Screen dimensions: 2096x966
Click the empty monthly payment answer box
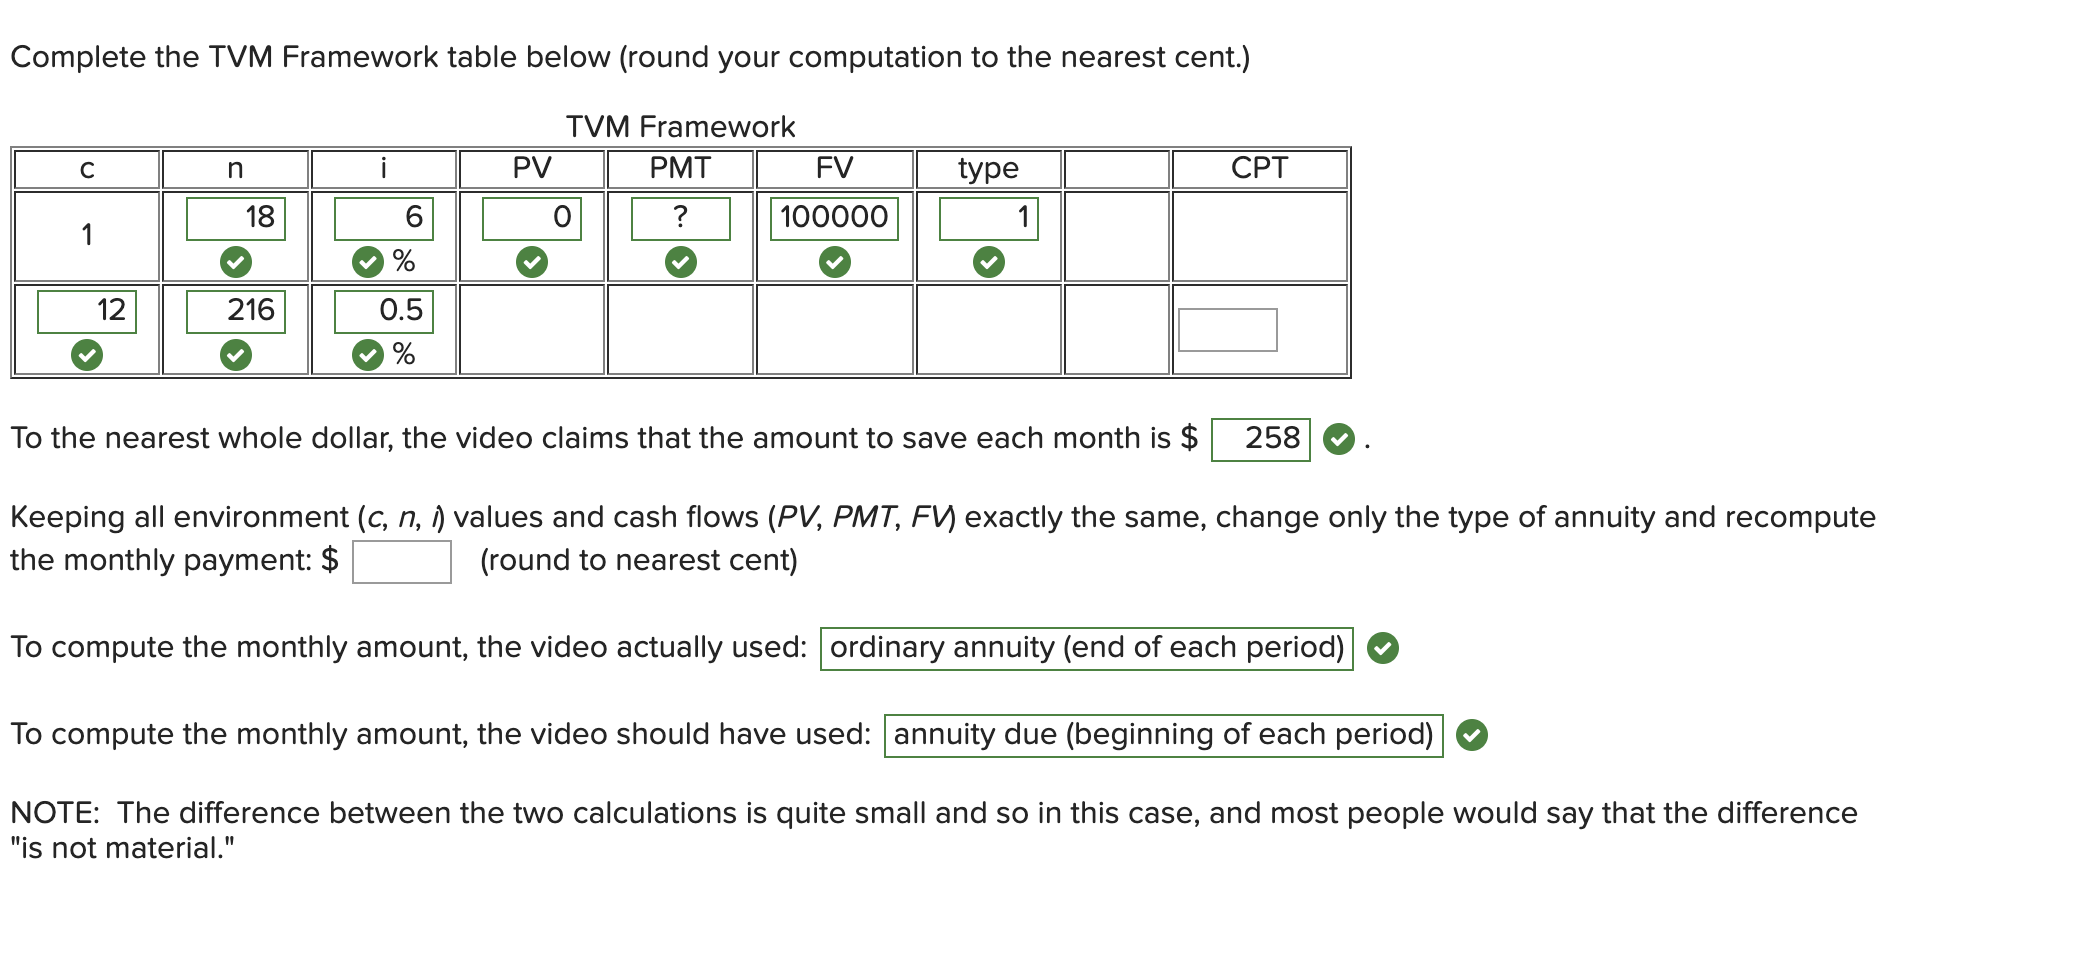click(400, 560)
